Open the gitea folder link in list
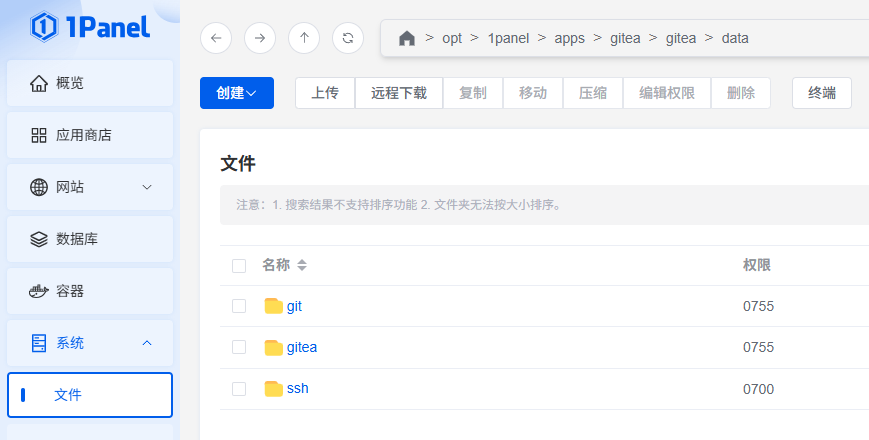 302,347
